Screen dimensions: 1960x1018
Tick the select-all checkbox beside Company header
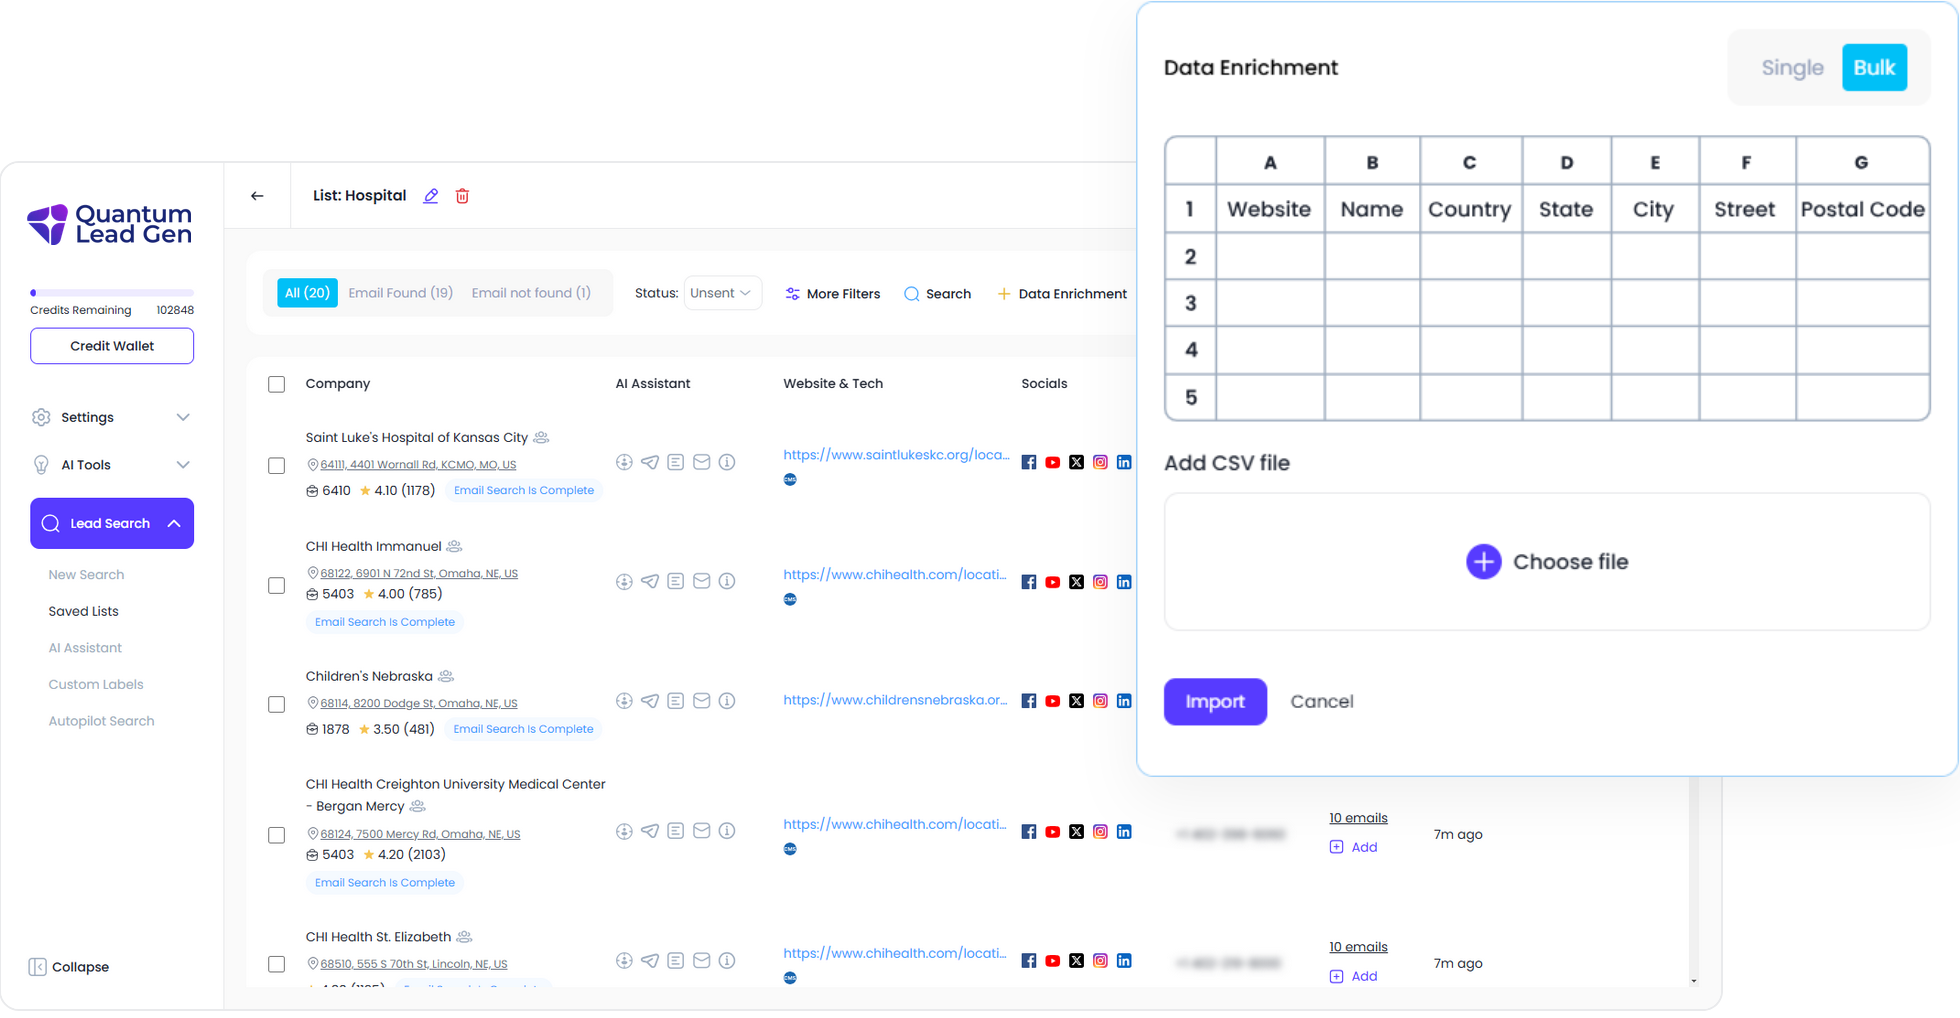click(277, 385)
